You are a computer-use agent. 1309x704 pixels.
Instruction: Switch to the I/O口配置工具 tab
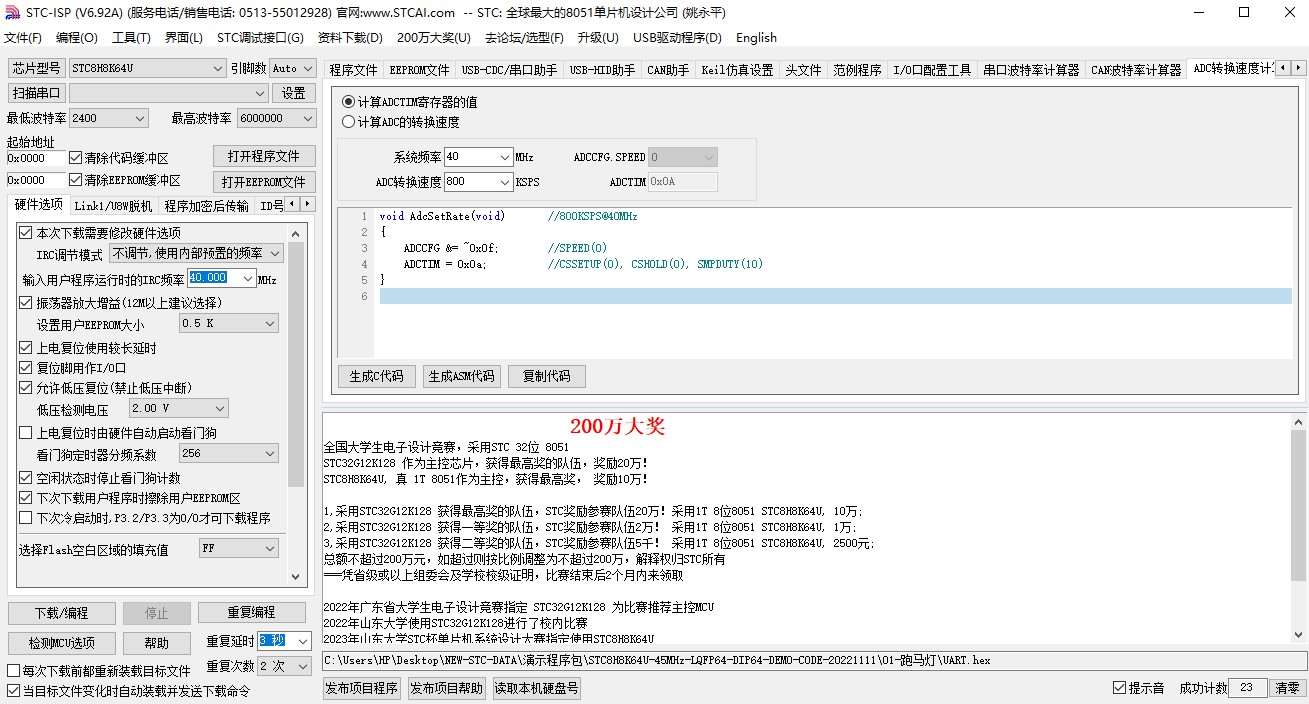point(932,70)
